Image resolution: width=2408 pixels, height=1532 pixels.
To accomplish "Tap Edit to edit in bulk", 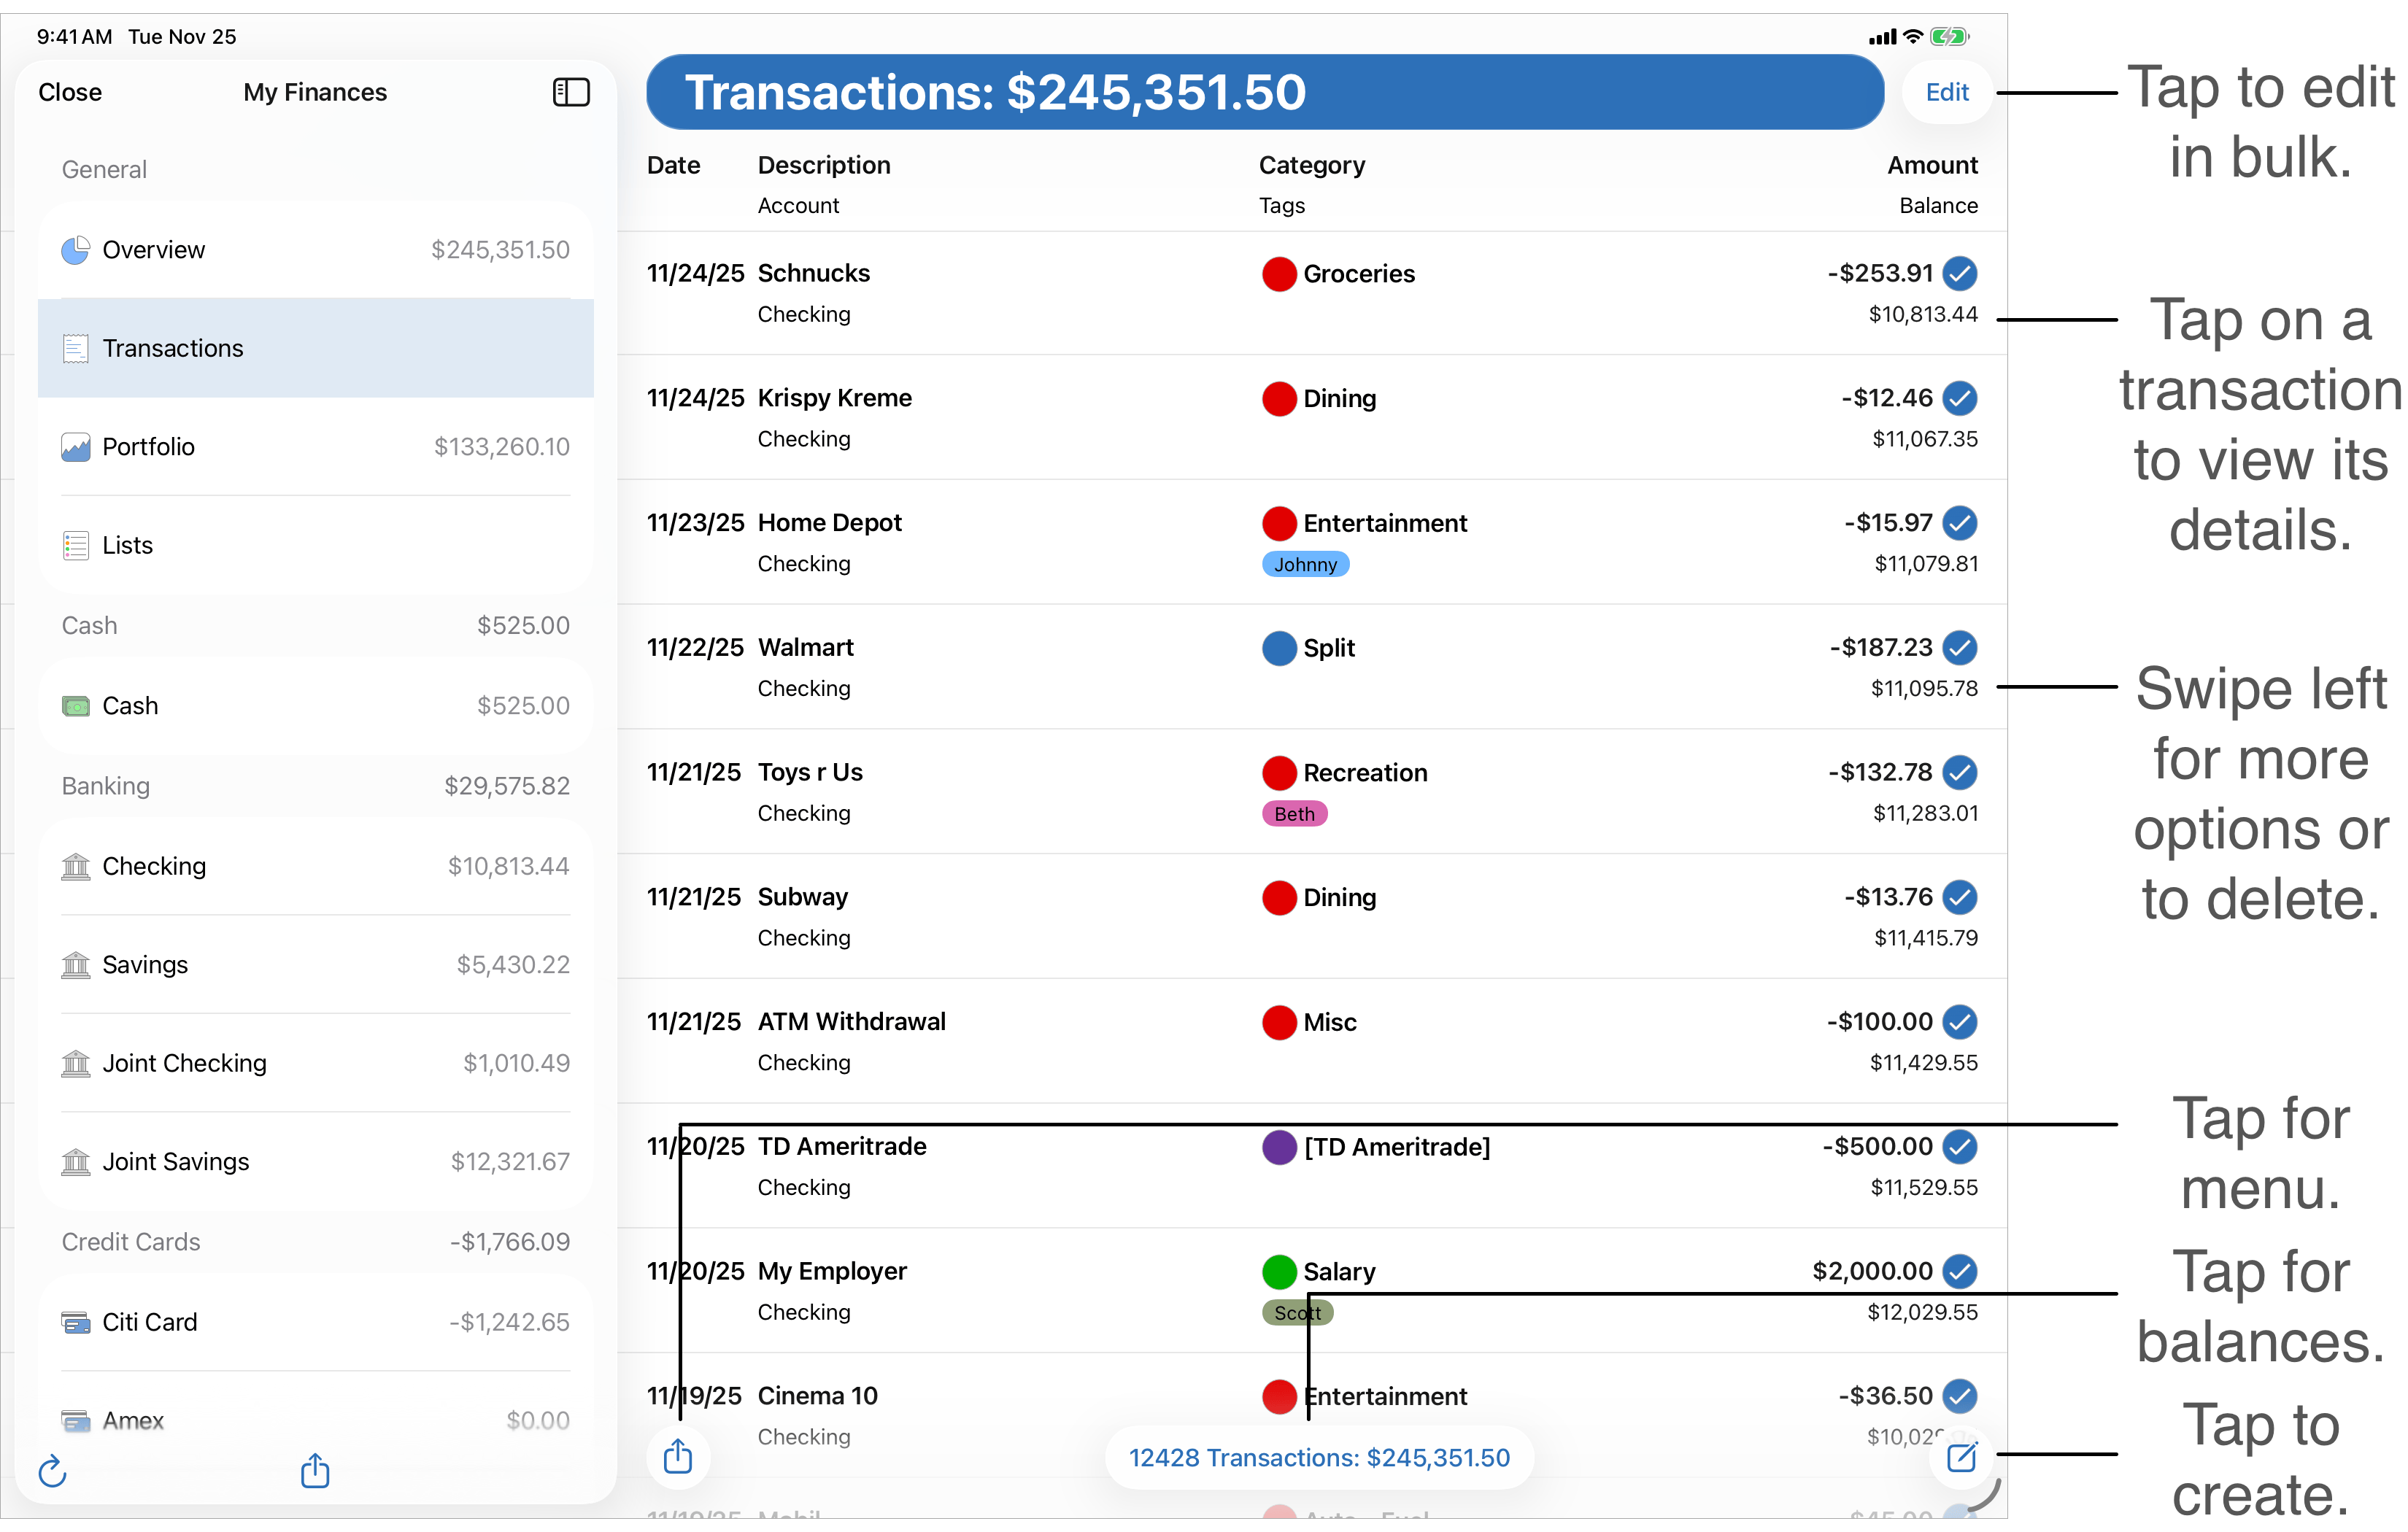I will [1947, 92].
